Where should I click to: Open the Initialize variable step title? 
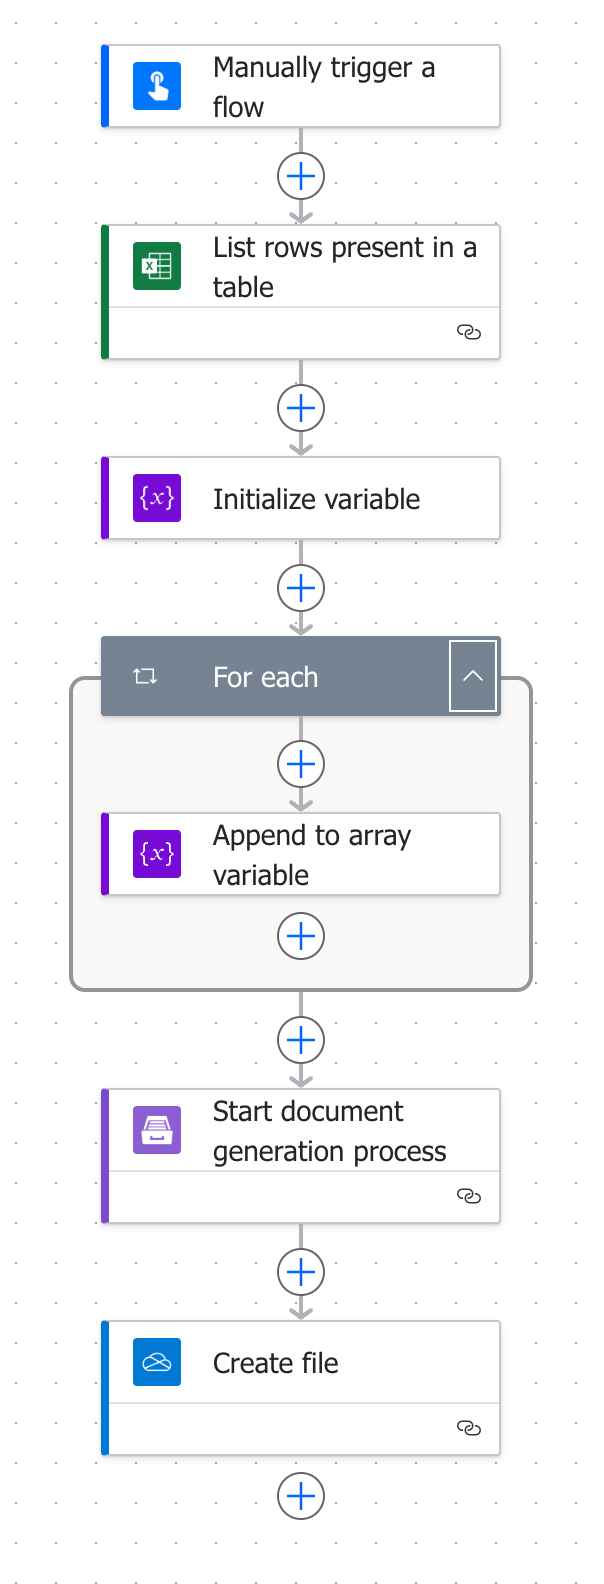316,499
